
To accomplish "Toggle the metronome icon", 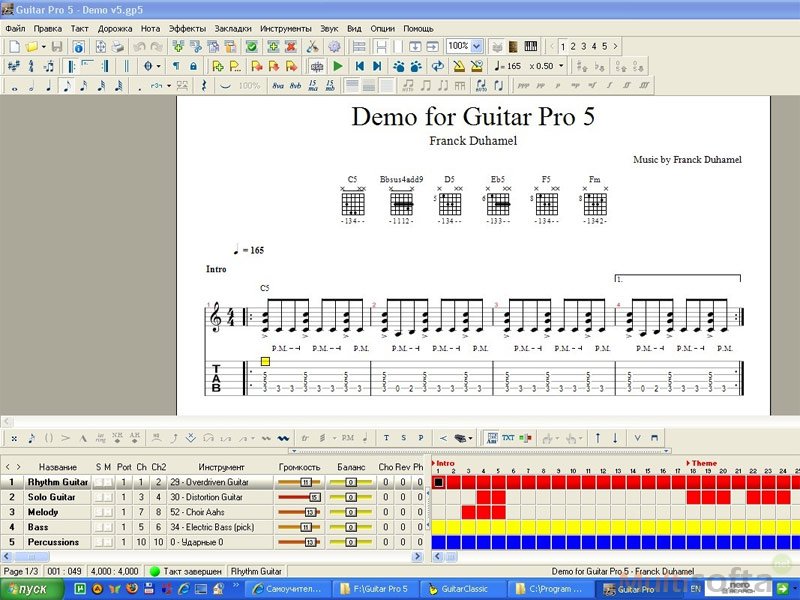I will coord(459,66).
